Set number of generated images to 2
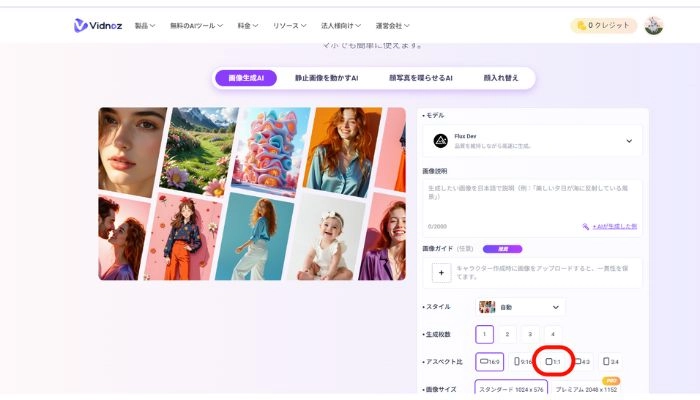This screenshot has width=700, height=400. pos(508,335)
